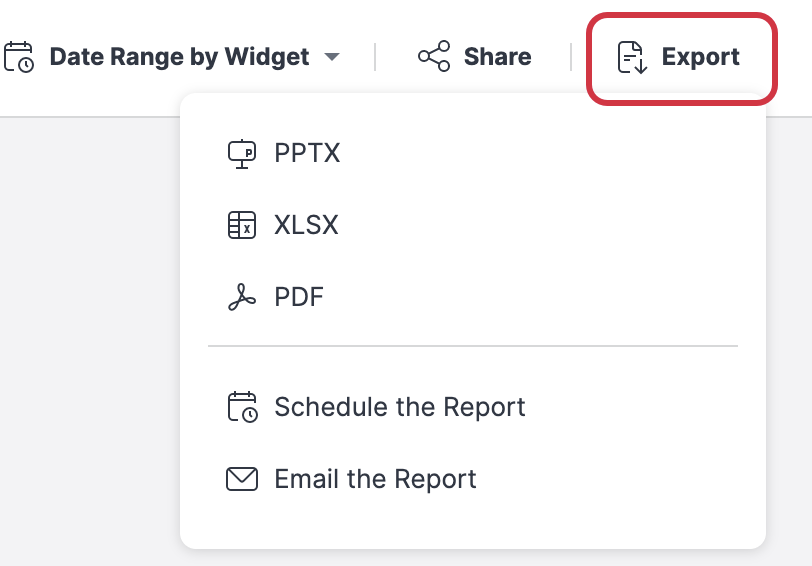Click the XLSX spreadsheet icon
812x566 pixels.
click(x=242, y=225)
